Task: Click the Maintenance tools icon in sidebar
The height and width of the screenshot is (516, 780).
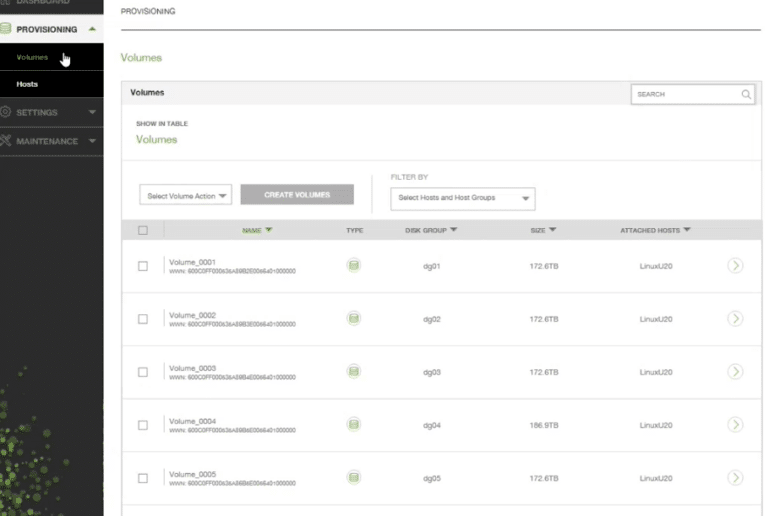Action: coord(5,141)
